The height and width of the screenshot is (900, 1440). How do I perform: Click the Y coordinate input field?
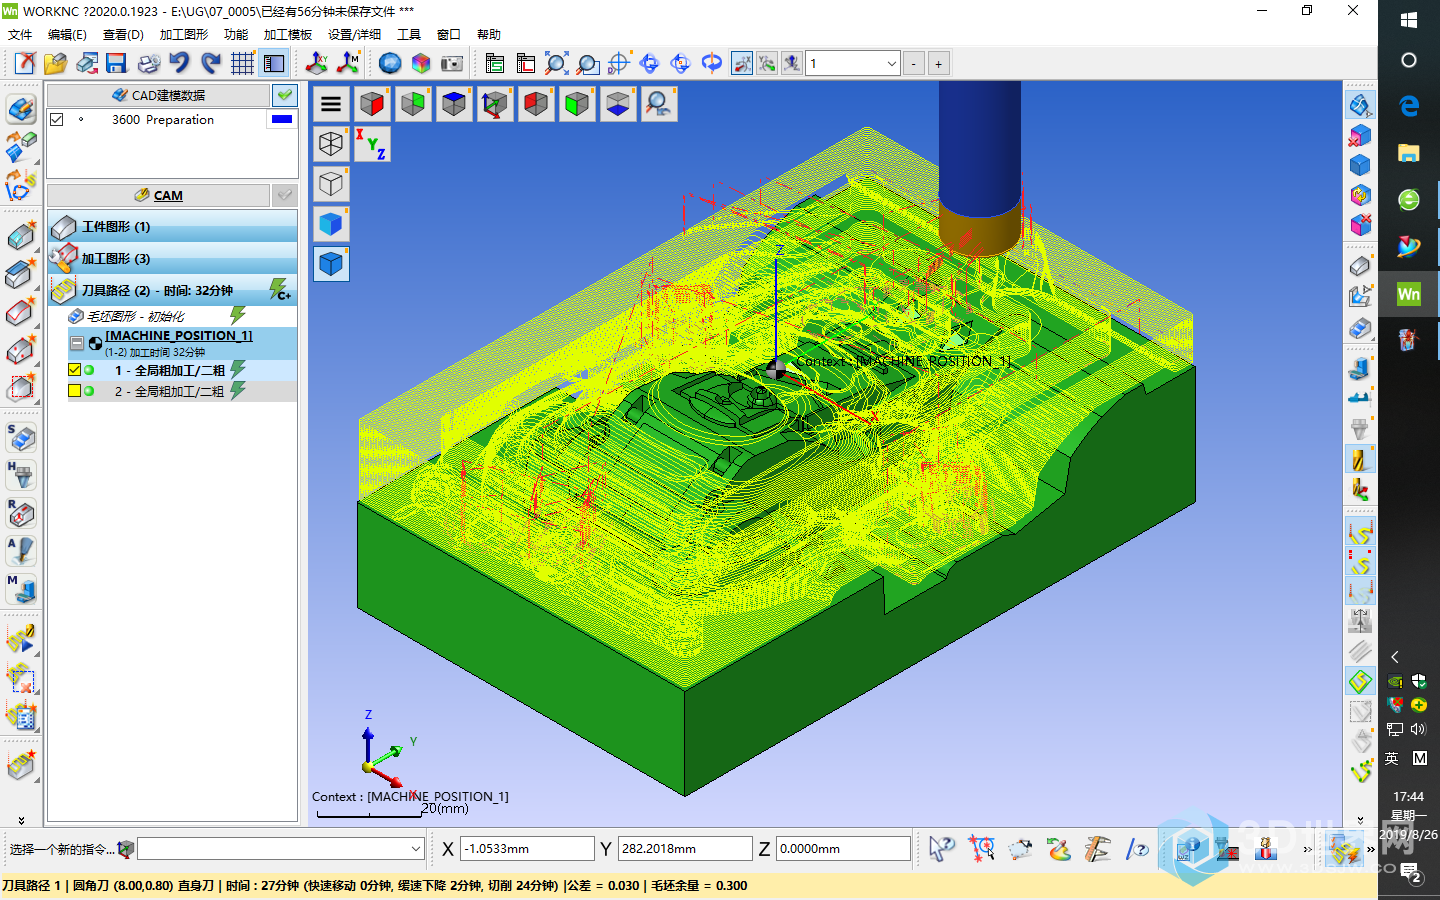pyautogui.click(x=685, y=849)
